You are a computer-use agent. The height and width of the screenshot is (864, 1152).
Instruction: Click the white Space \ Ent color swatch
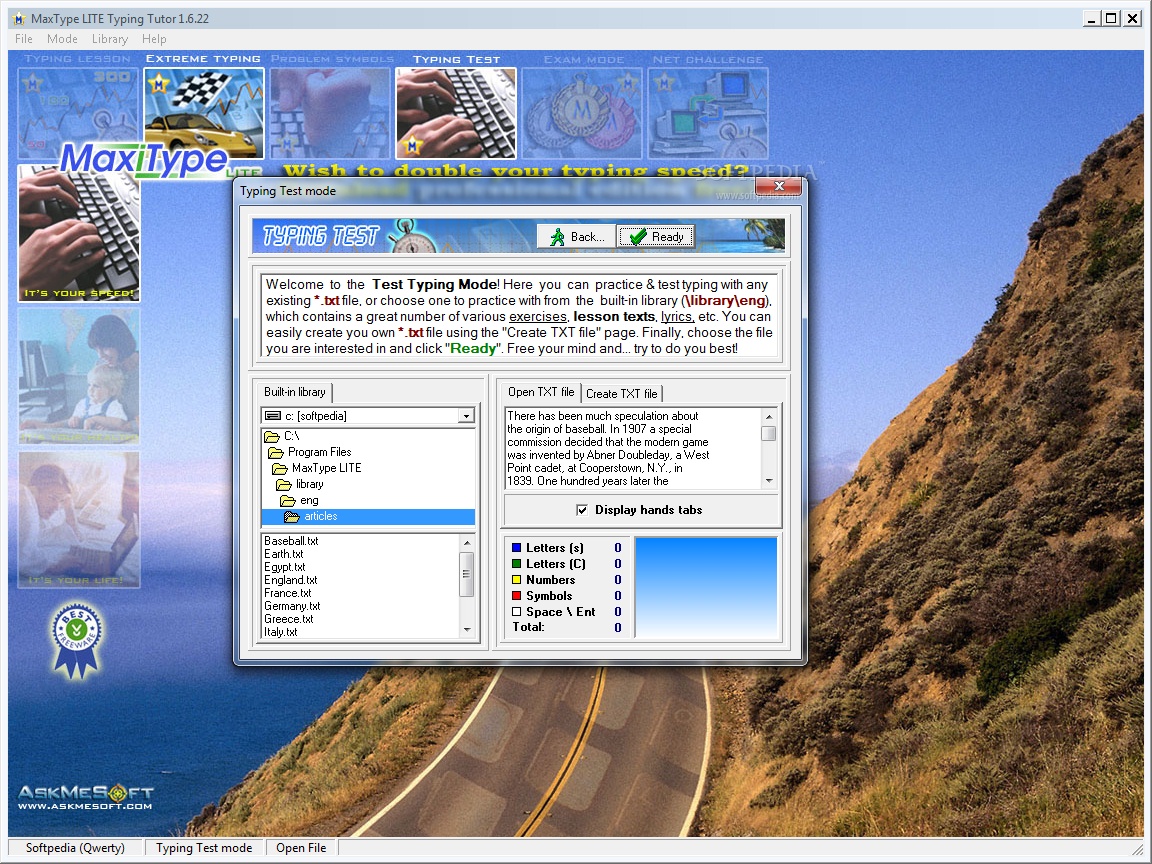[516, 611]
